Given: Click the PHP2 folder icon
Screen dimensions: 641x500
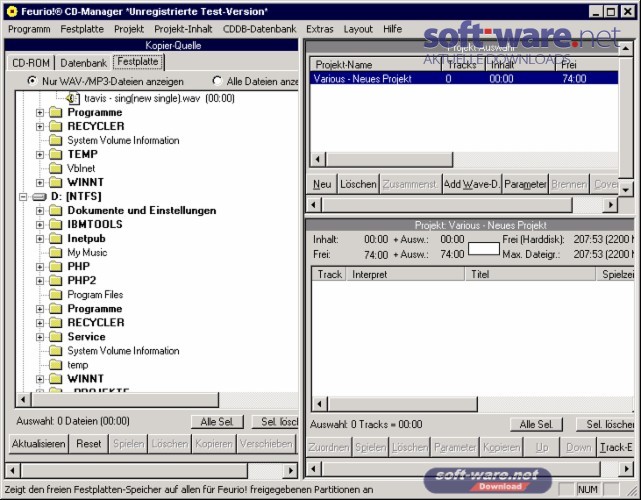Looking at the screenshot, I should 56,280.
